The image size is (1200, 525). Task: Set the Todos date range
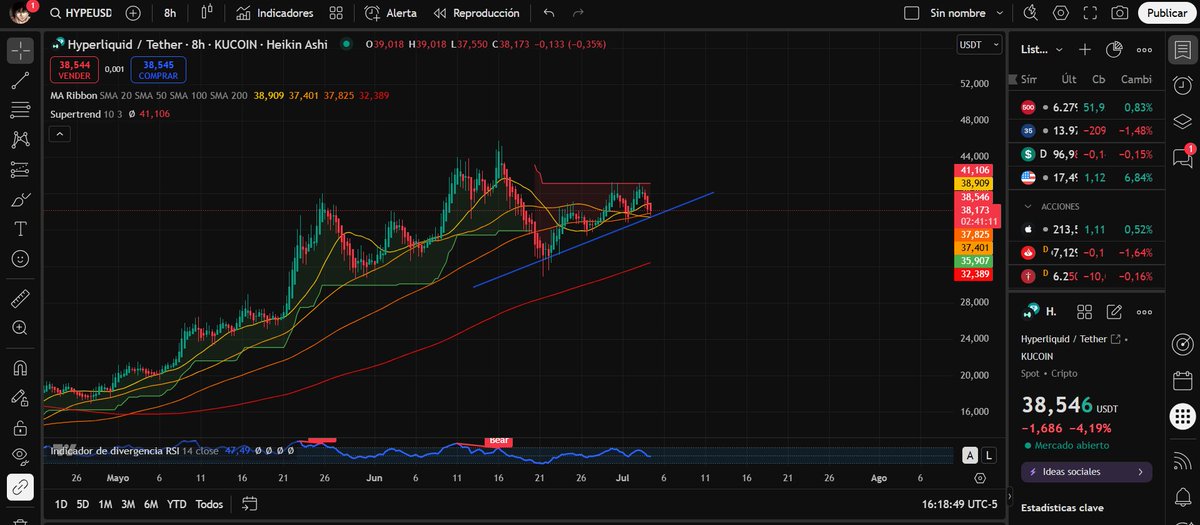(x=209, y=504)
